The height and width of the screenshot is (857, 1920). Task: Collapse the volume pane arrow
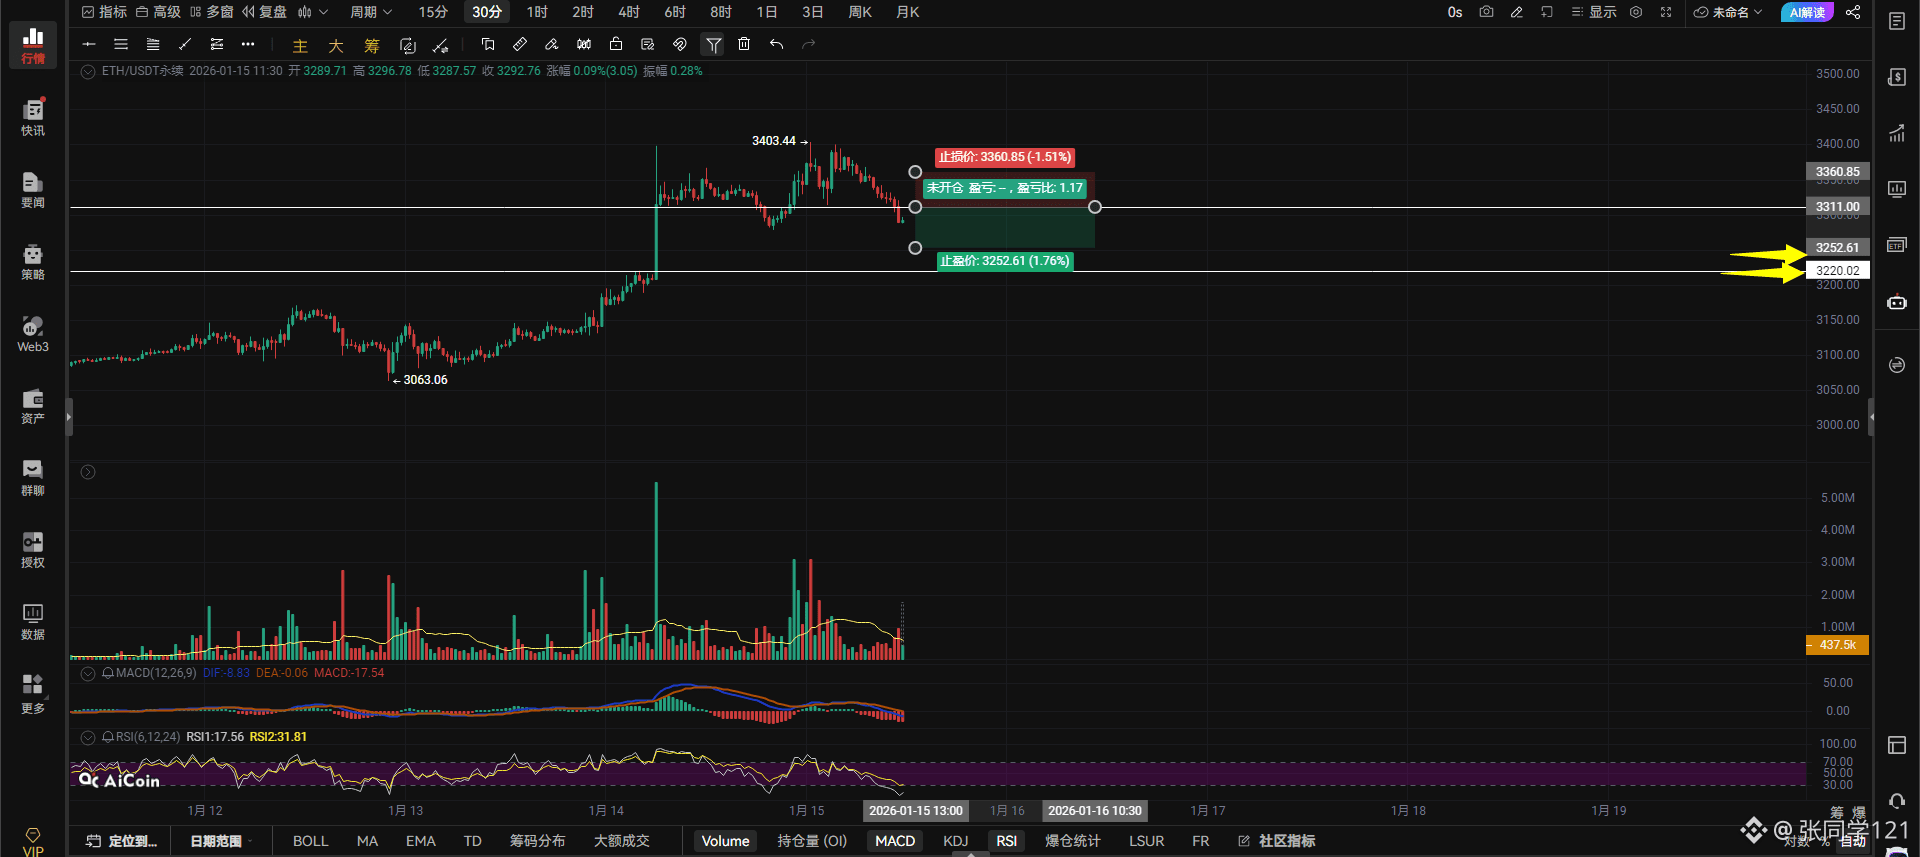(x=88, y=472)
